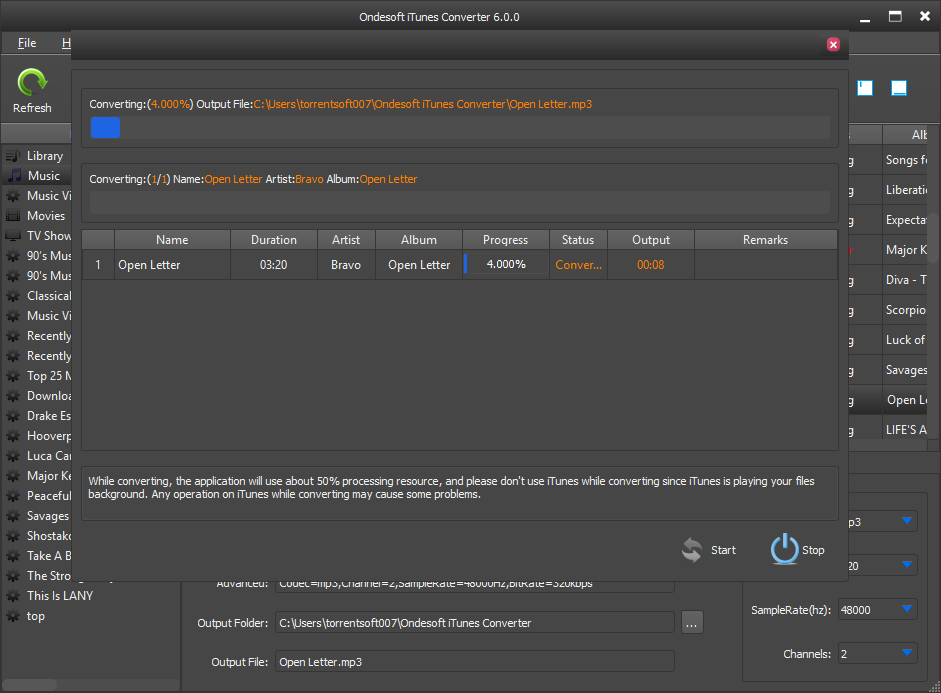Select Drake Essentials playlist

pyautogui.click(x=49, y=416)
